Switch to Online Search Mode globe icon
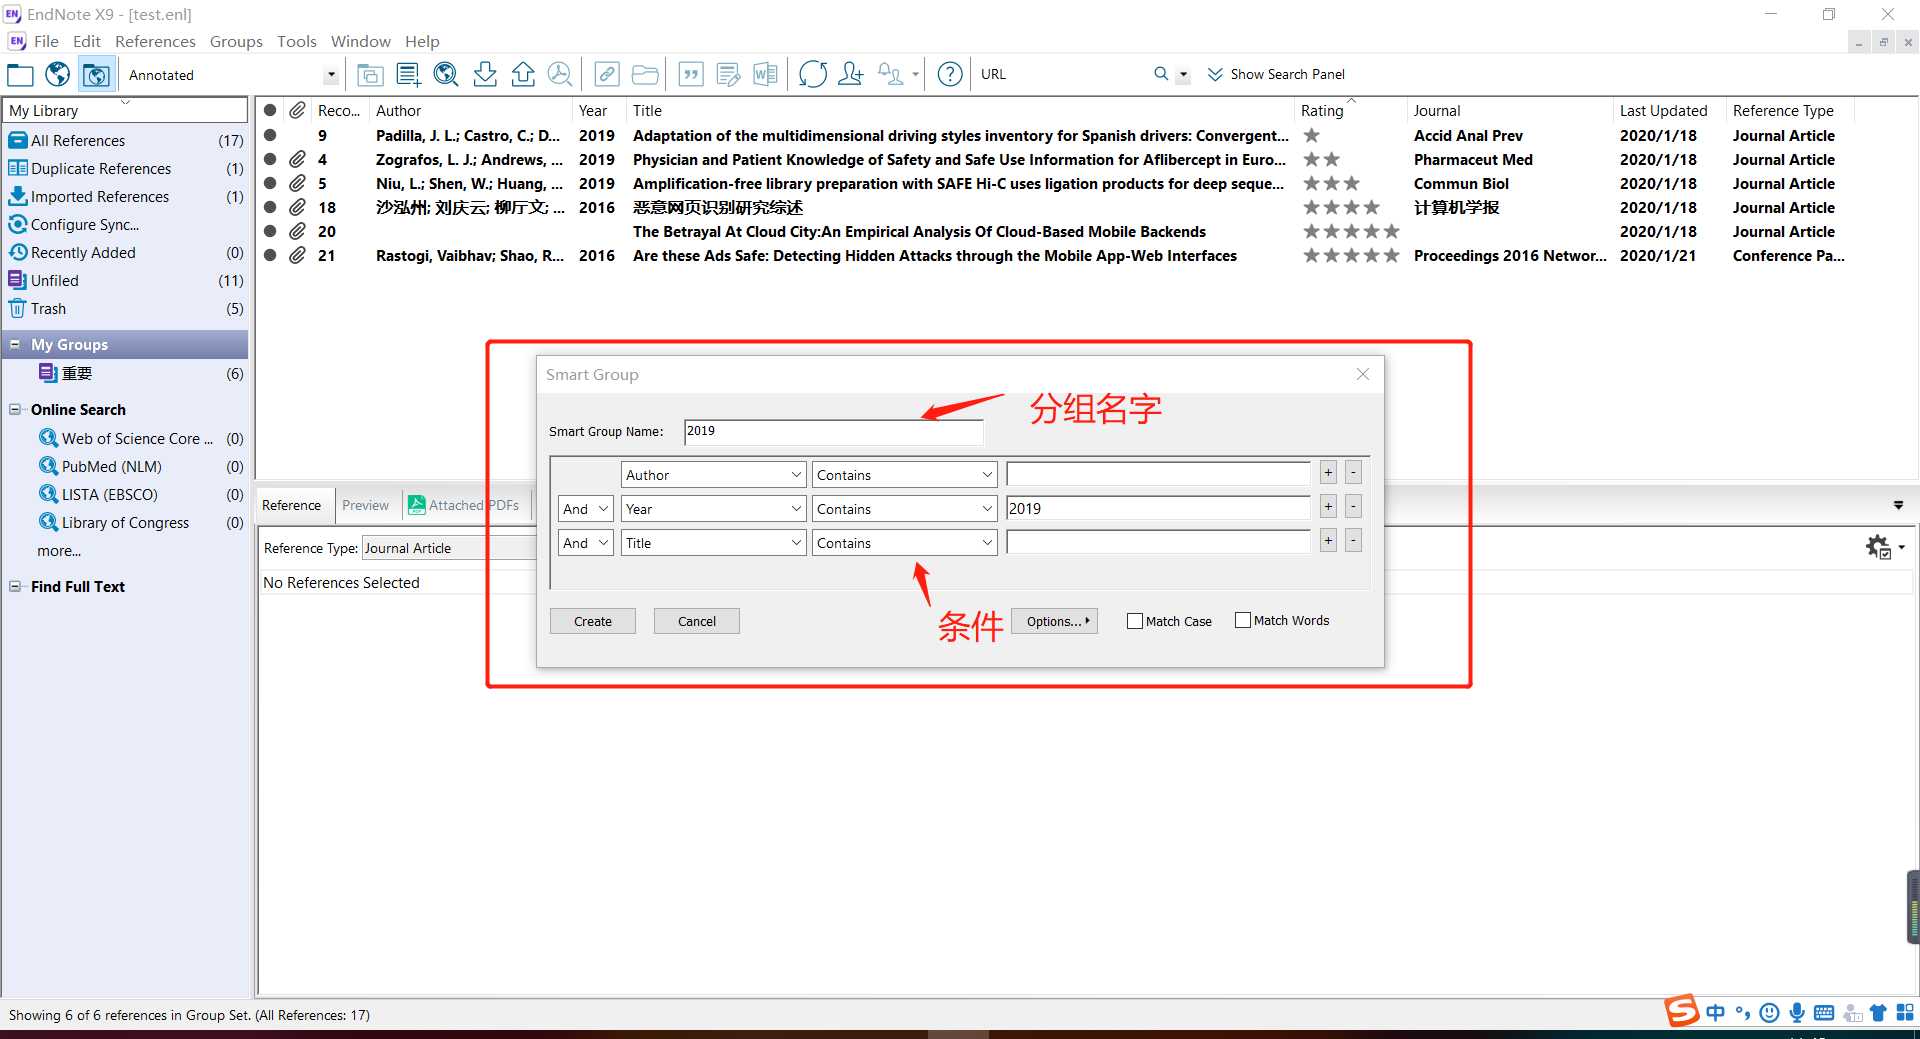This screenshot has width=1920, height=1039. click(x=58, y=75)
